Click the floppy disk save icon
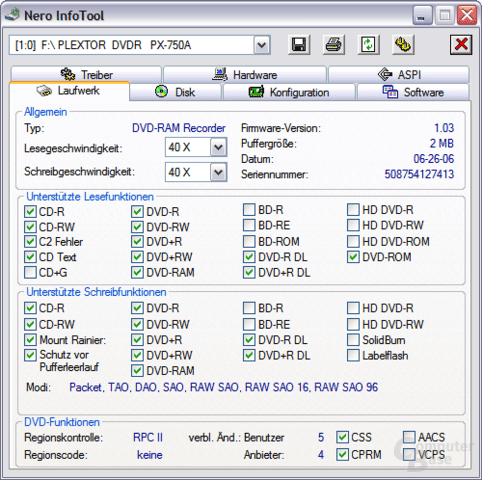The width and height of the screenshot is (482, 480). click(x=299, y=44)
